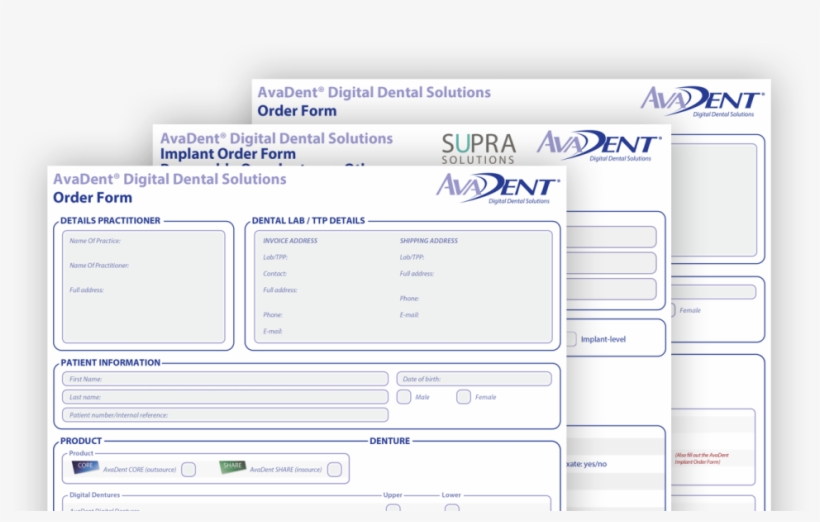Click the 'Contact:' label under Invoice Address

point(275,274)
